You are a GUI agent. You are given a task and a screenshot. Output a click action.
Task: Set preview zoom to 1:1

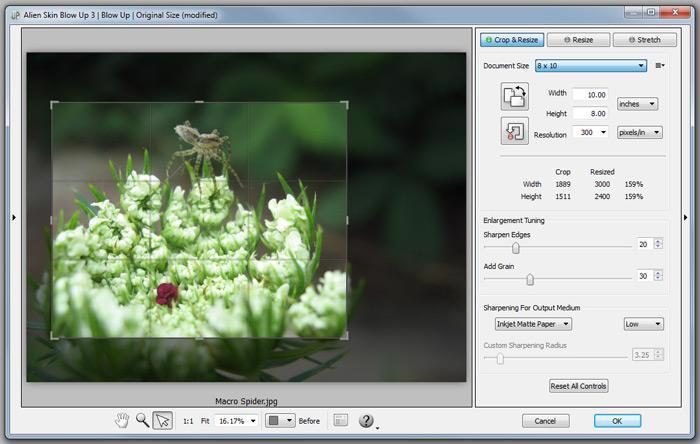tap(187, 421)
